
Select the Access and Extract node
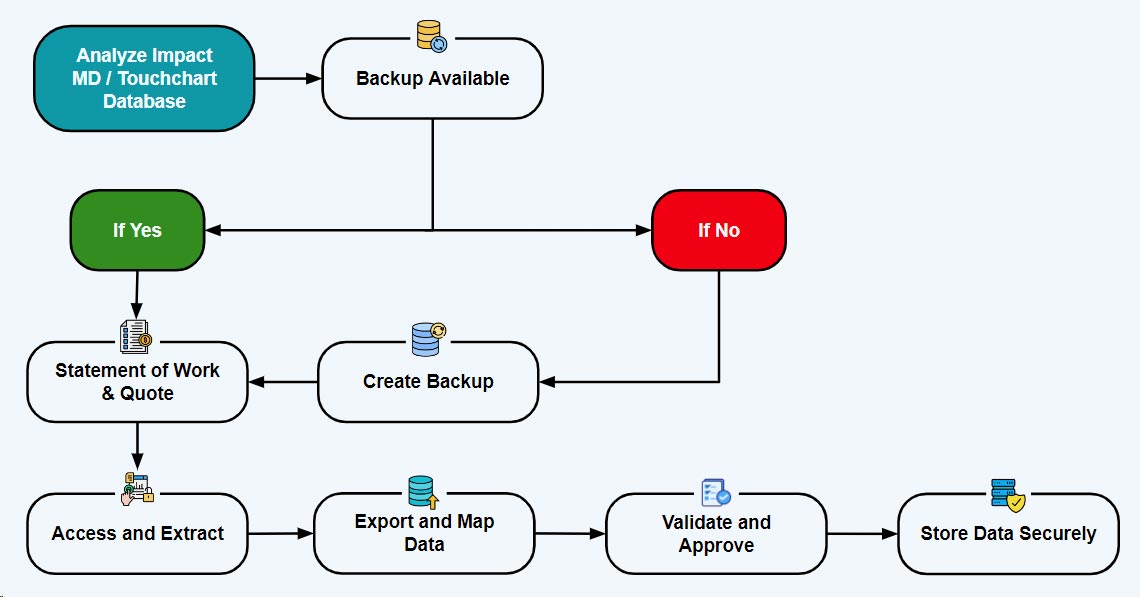coord(137,533)
